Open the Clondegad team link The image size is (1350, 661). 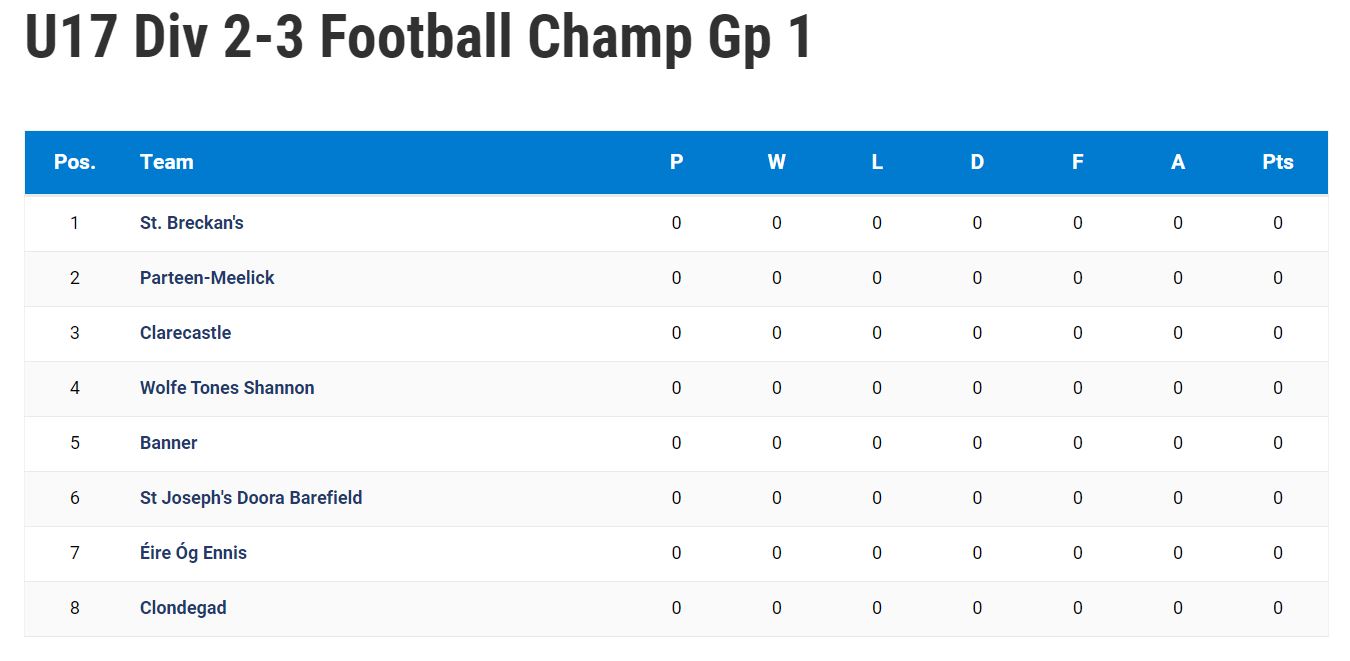tap(183, 608)
